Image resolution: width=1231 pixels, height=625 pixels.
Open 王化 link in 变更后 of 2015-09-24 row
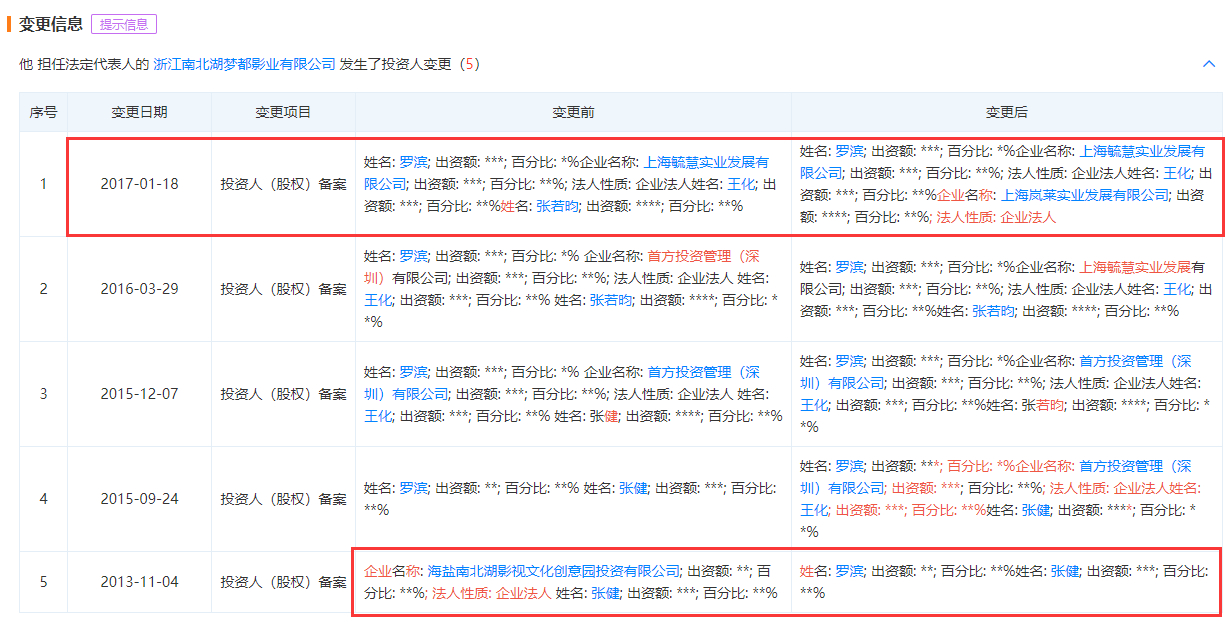click(814, 510)
